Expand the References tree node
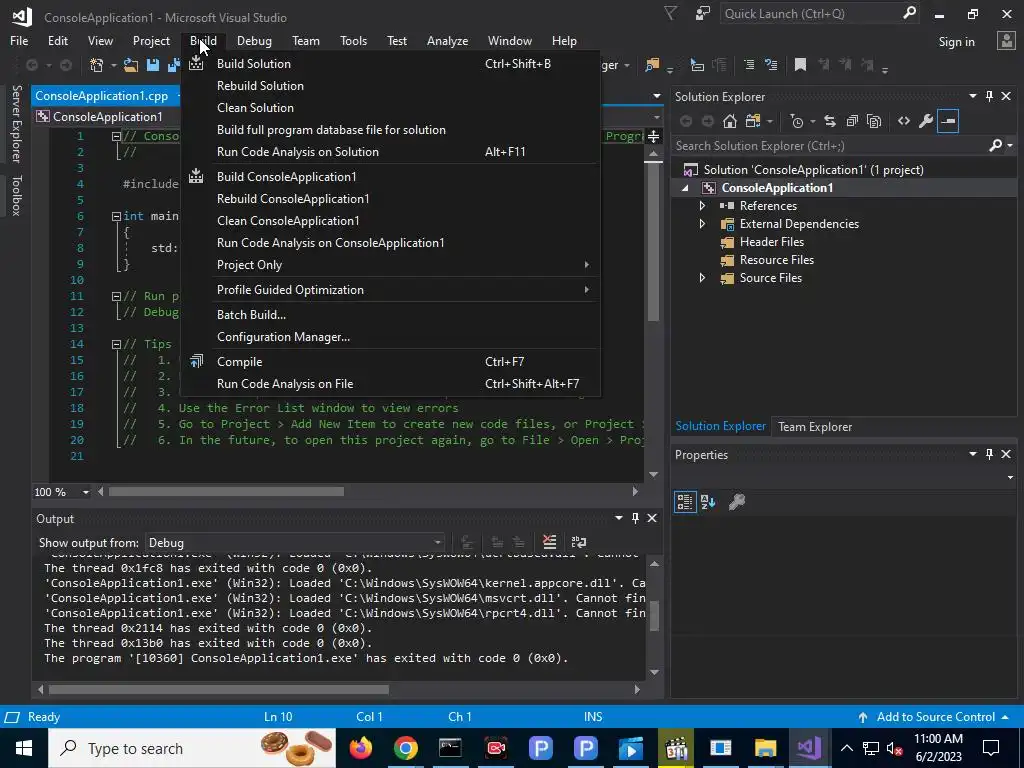The width and height of the screenshot is (1024, 768). click(x=702, y=206)
